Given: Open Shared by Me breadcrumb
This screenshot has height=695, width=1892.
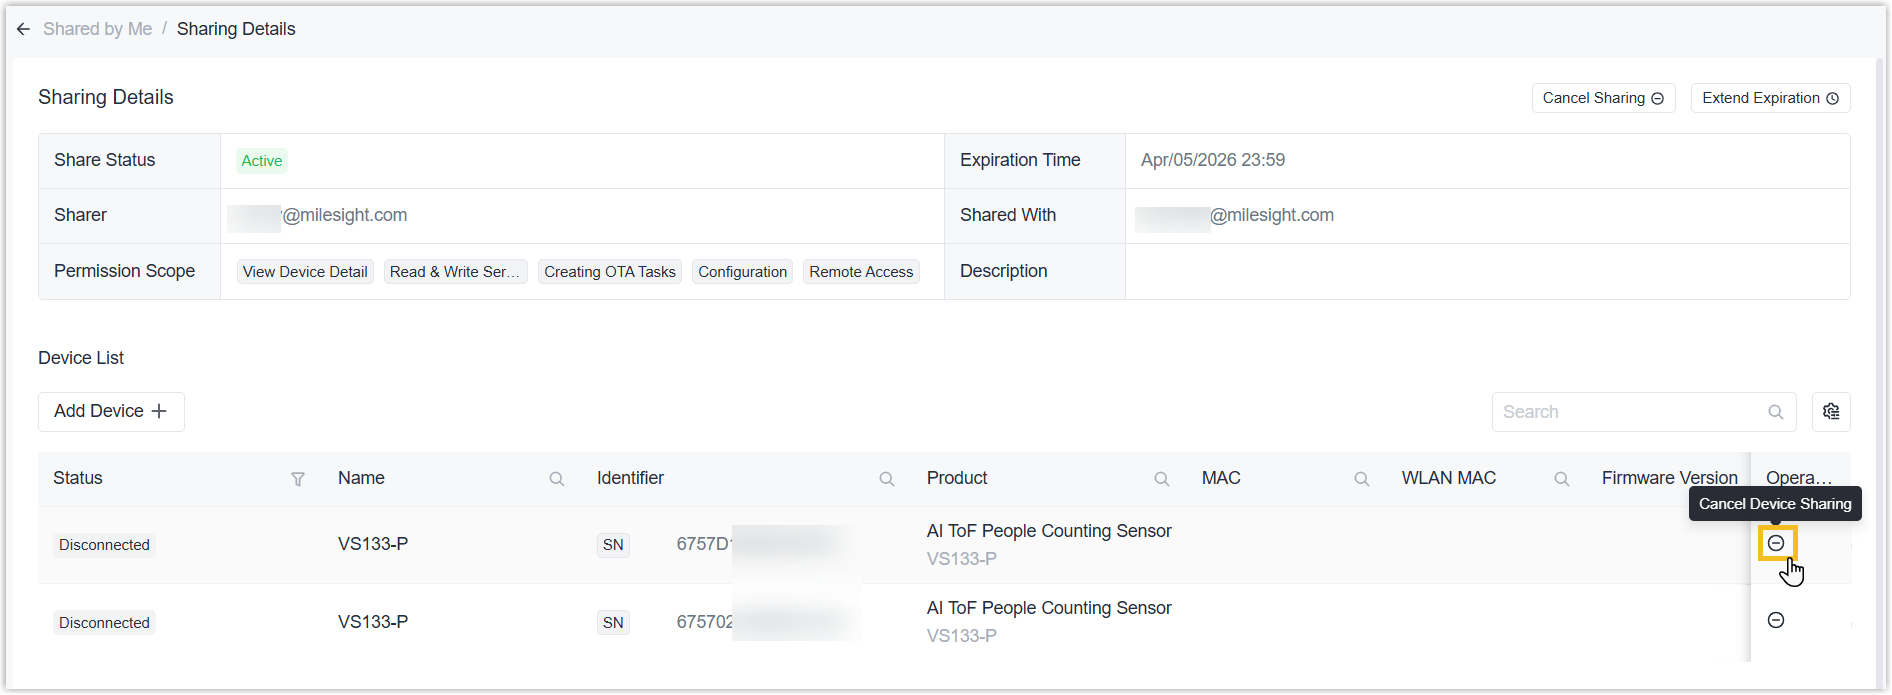Looking at the screenshot, I should [97, 29].
